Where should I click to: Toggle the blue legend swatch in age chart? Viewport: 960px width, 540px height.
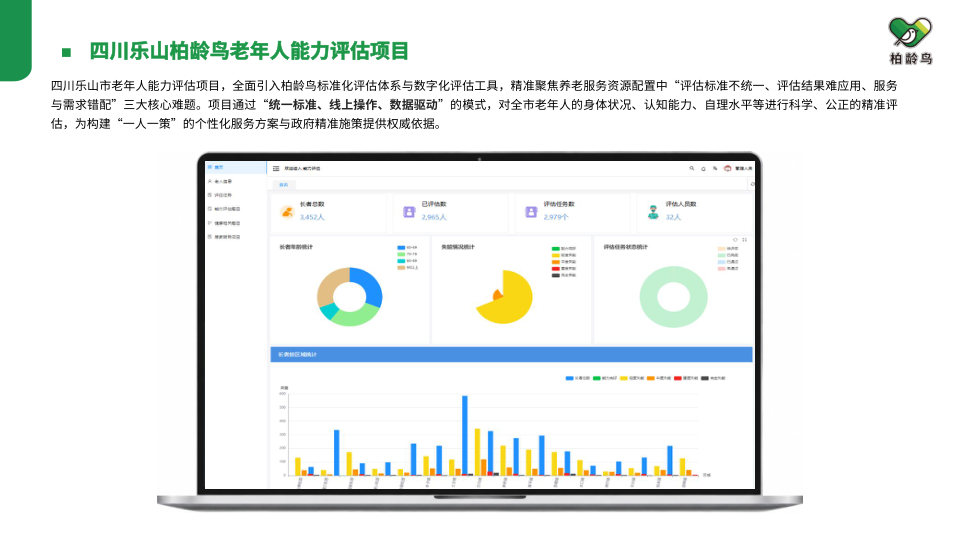pos(401,248)
